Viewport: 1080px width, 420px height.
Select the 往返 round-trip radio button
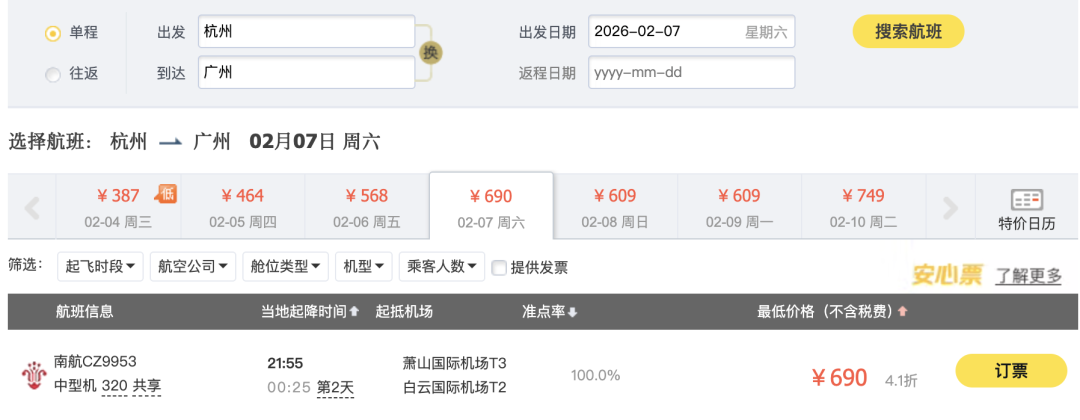tap(53, 74)
